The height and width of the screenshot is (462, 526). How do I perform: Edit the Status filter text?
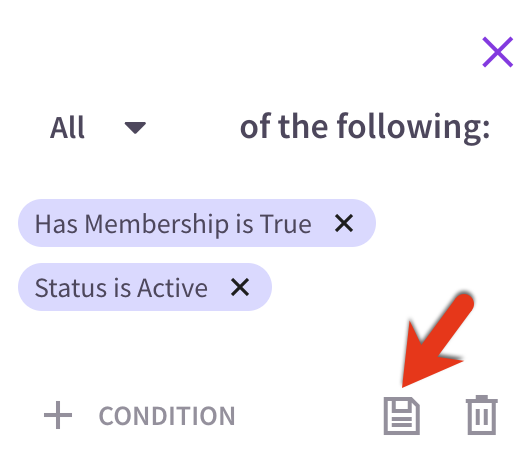click(x=121, y=288)
